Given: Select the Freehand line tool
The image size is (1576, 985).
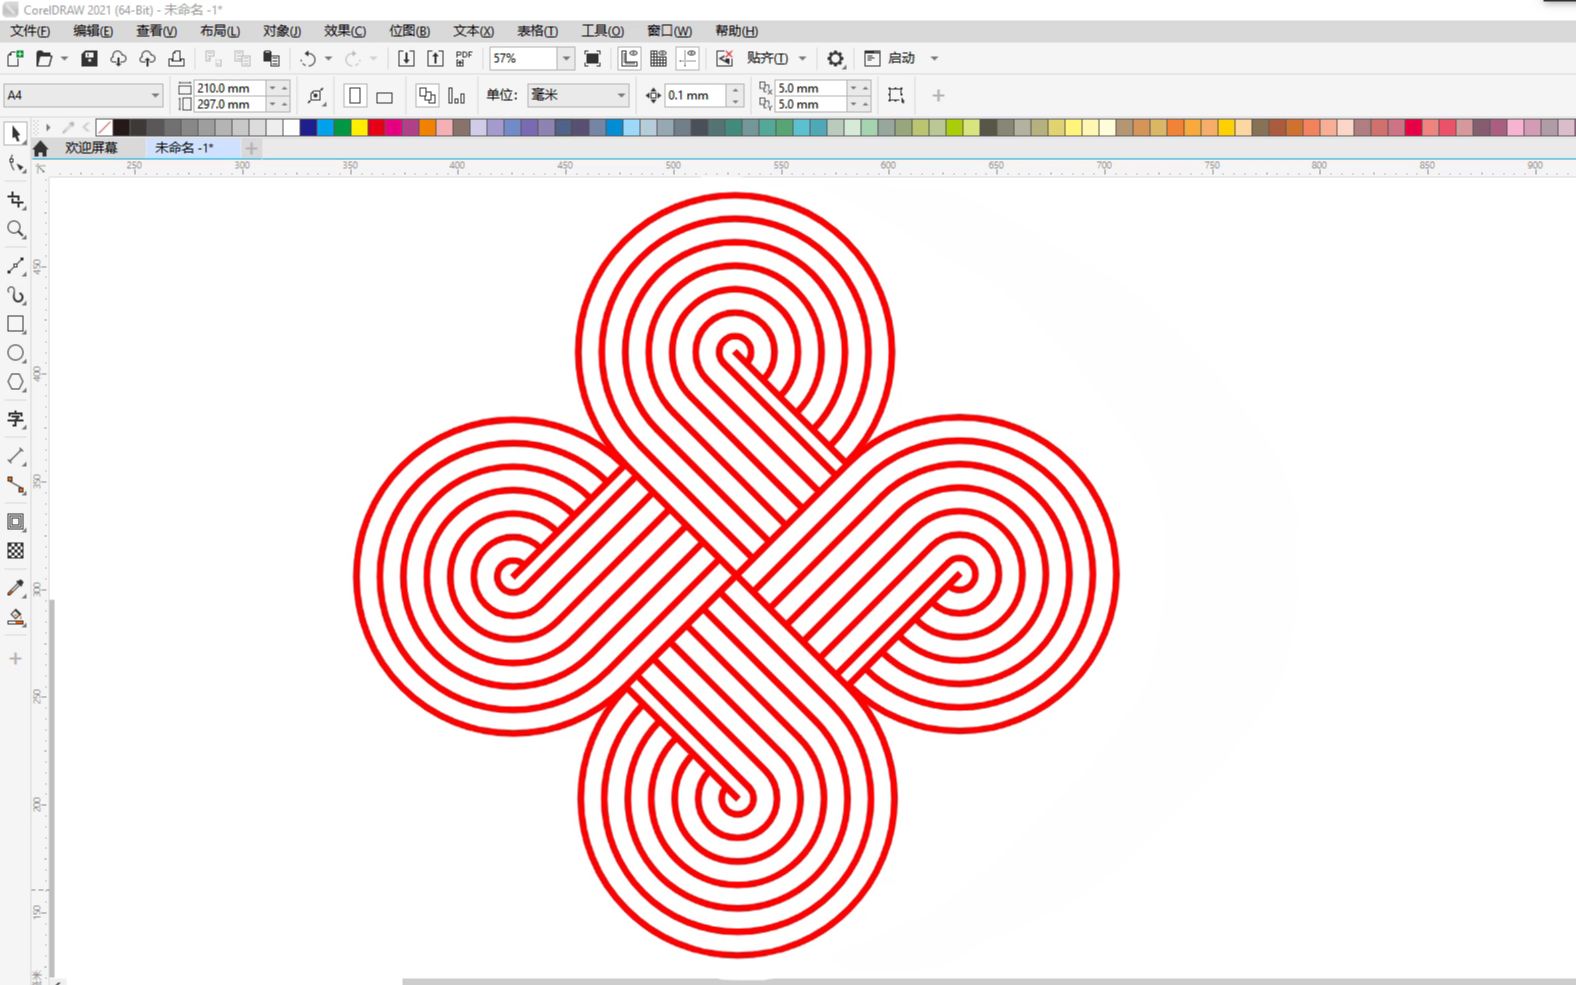Looking at the screenshot, I should (15, 266).
